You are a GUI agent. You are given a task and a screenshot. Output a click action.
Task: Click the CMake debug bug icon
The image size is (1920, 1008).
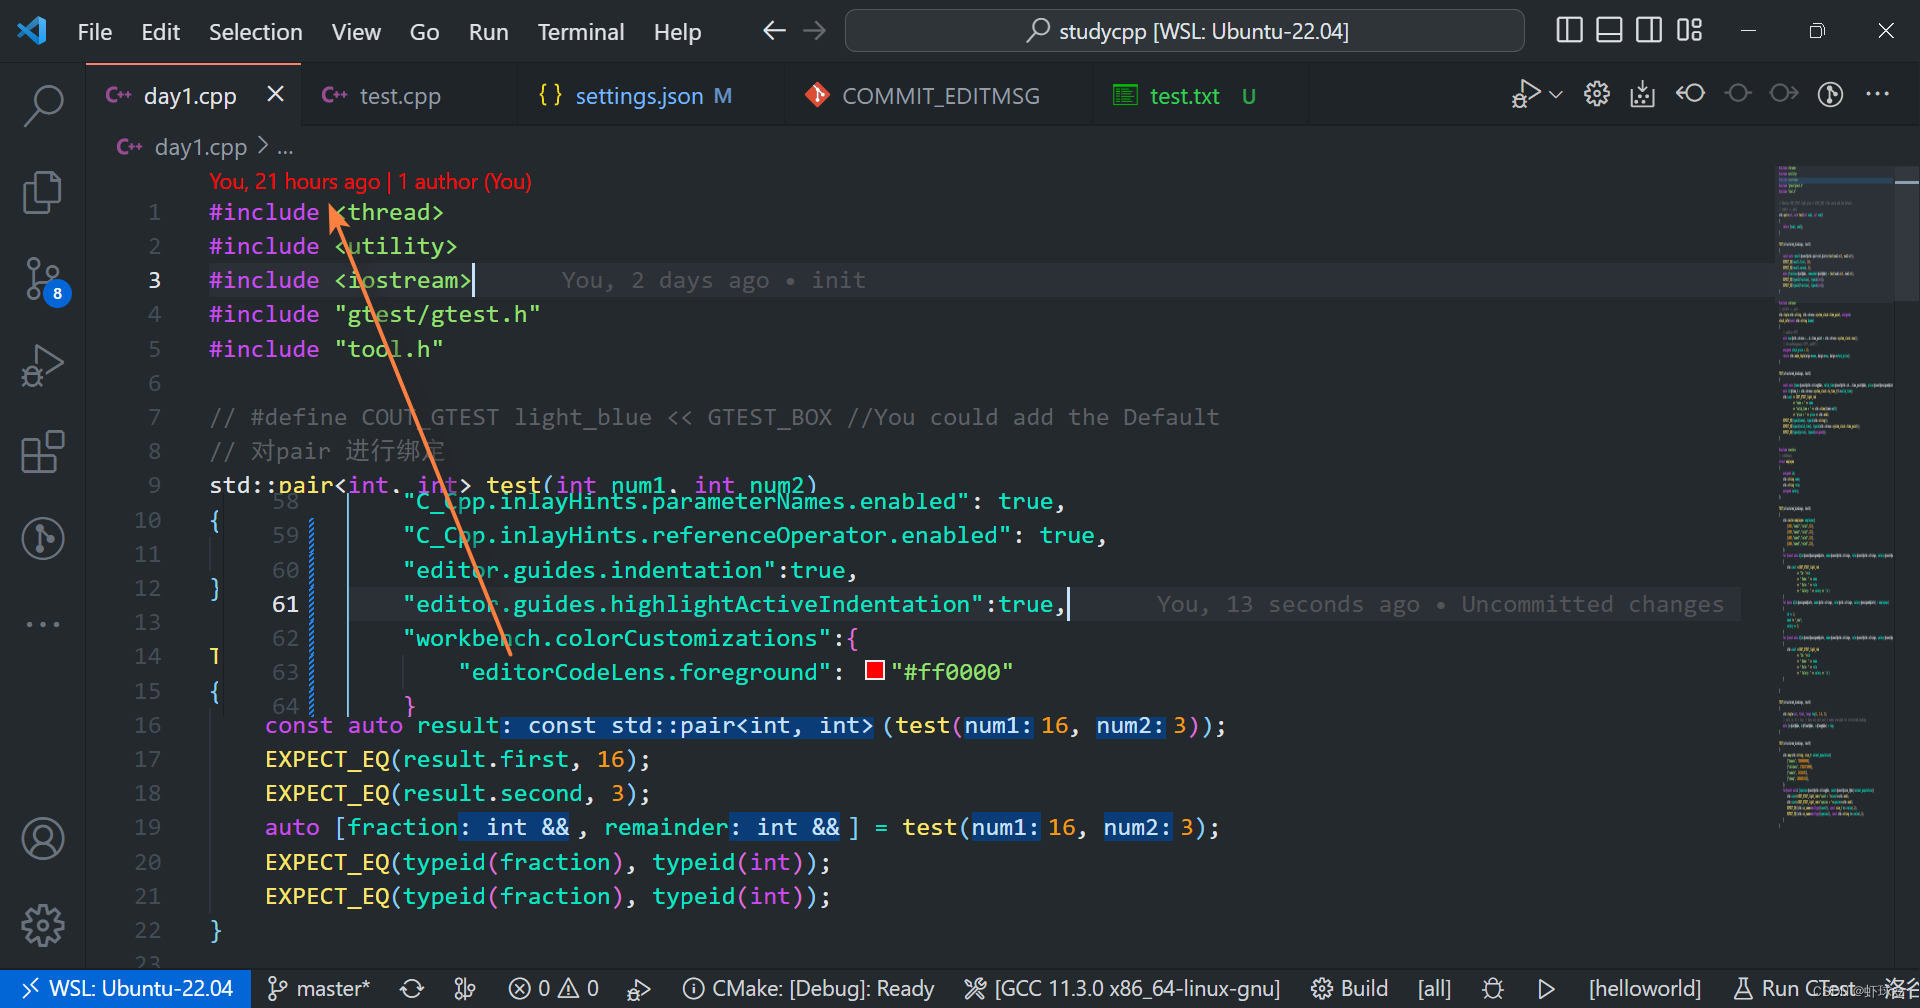[1493, 988]
